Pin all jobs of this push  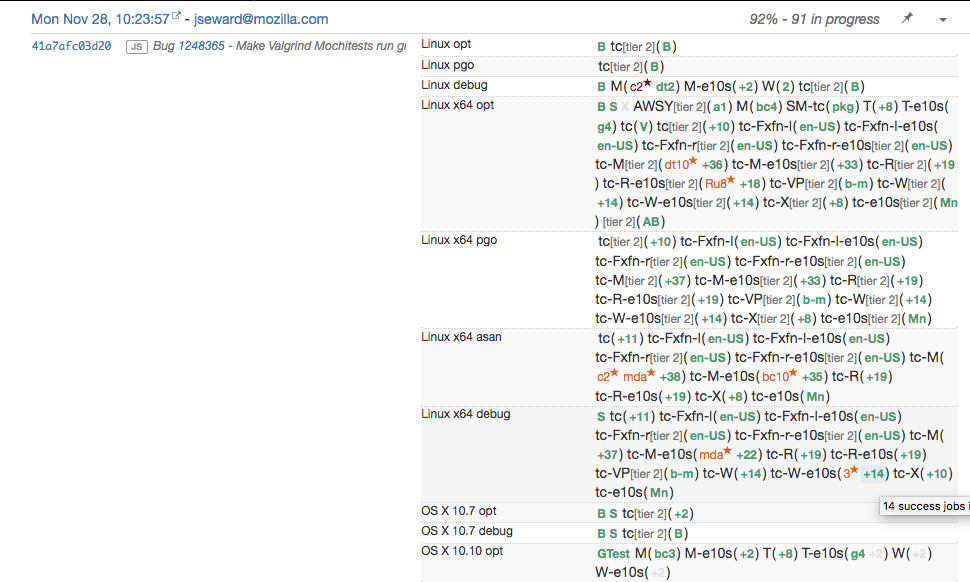907,19
